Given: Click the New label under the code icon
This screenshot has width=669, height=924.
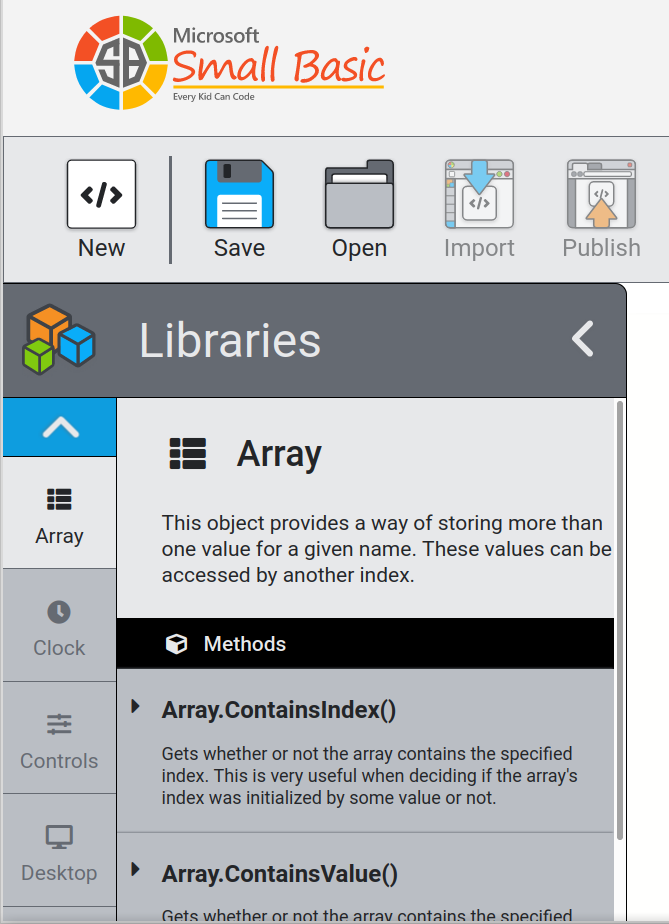Looking at the screenshot, I should click(101, 248).
